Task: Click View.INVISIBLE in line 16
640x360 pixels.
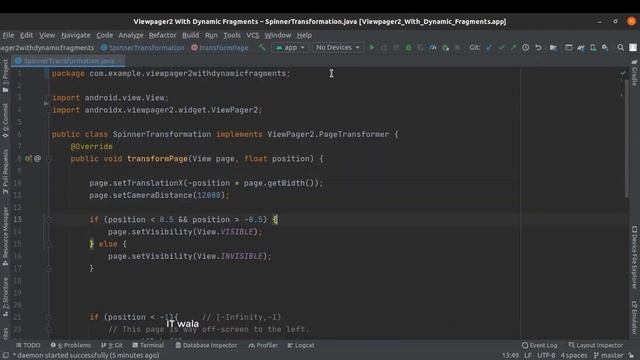Action: tap(230, 256)
